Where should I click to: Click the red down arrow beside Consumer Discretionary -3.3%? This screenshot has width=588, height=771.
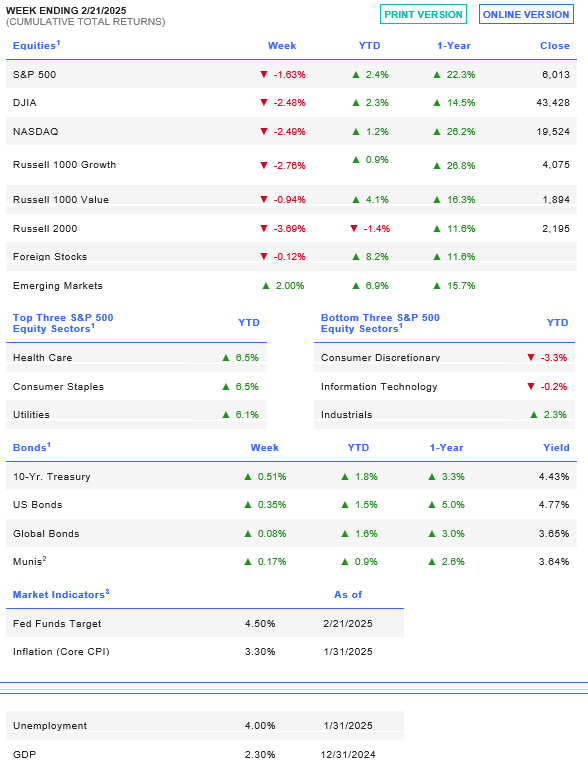pyautogui.click(x=531, y=357)
